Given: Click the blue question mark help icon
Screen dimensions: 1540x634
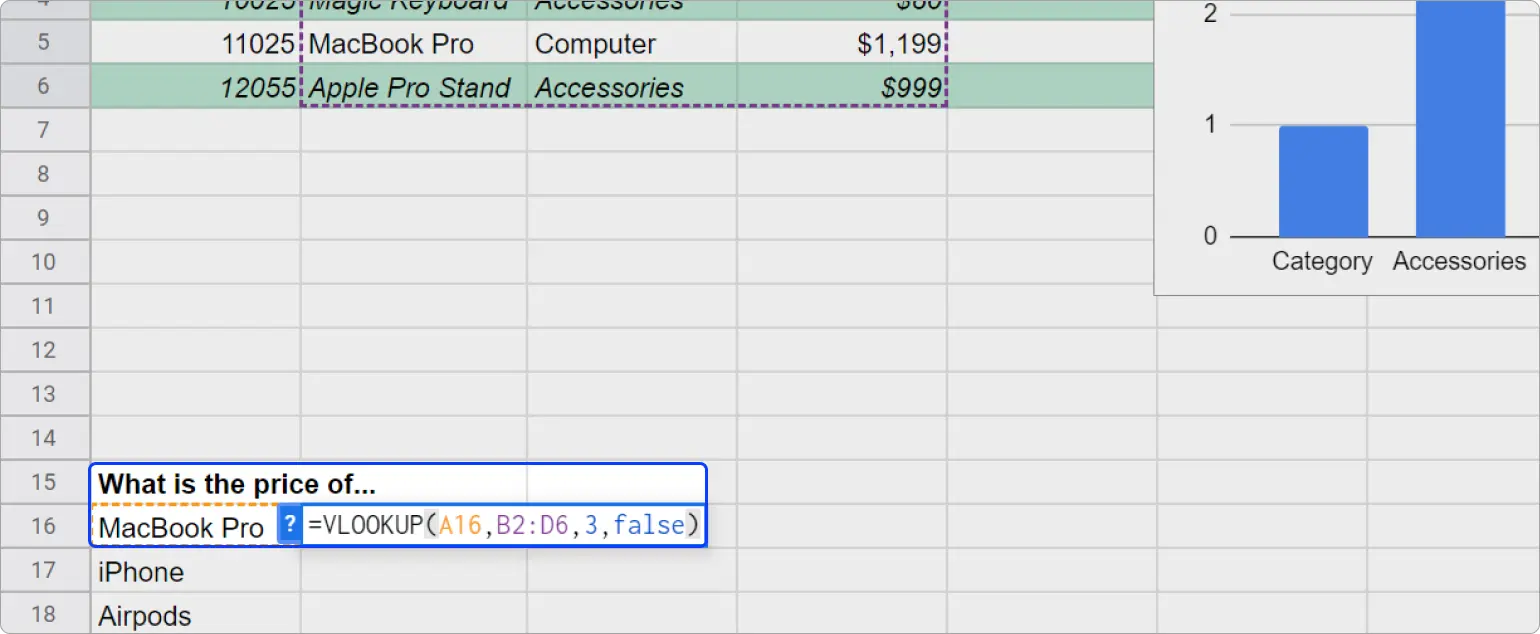Looking at the screenshot, I should [x=289, y=524].
